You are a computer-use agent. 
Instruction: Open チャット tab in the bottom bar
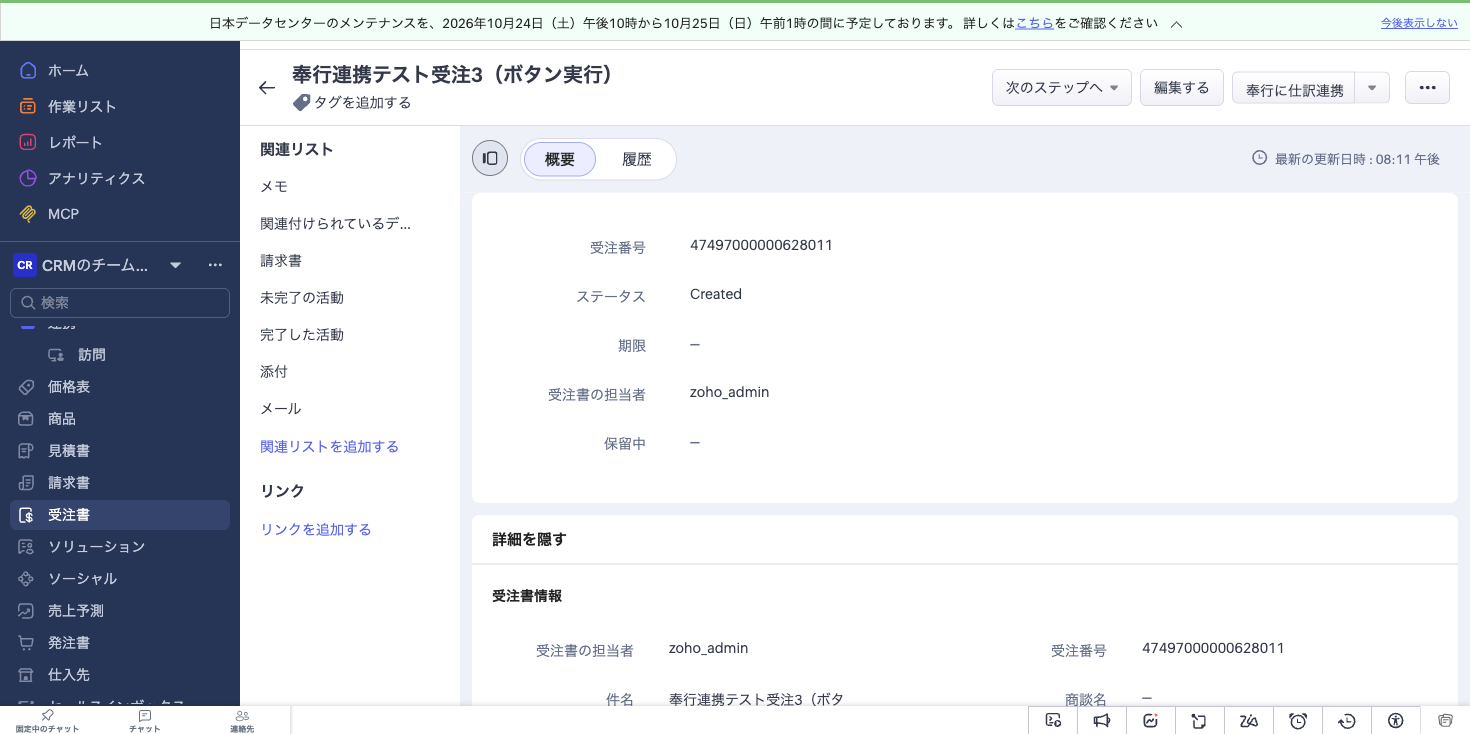[x=145, y=721]
